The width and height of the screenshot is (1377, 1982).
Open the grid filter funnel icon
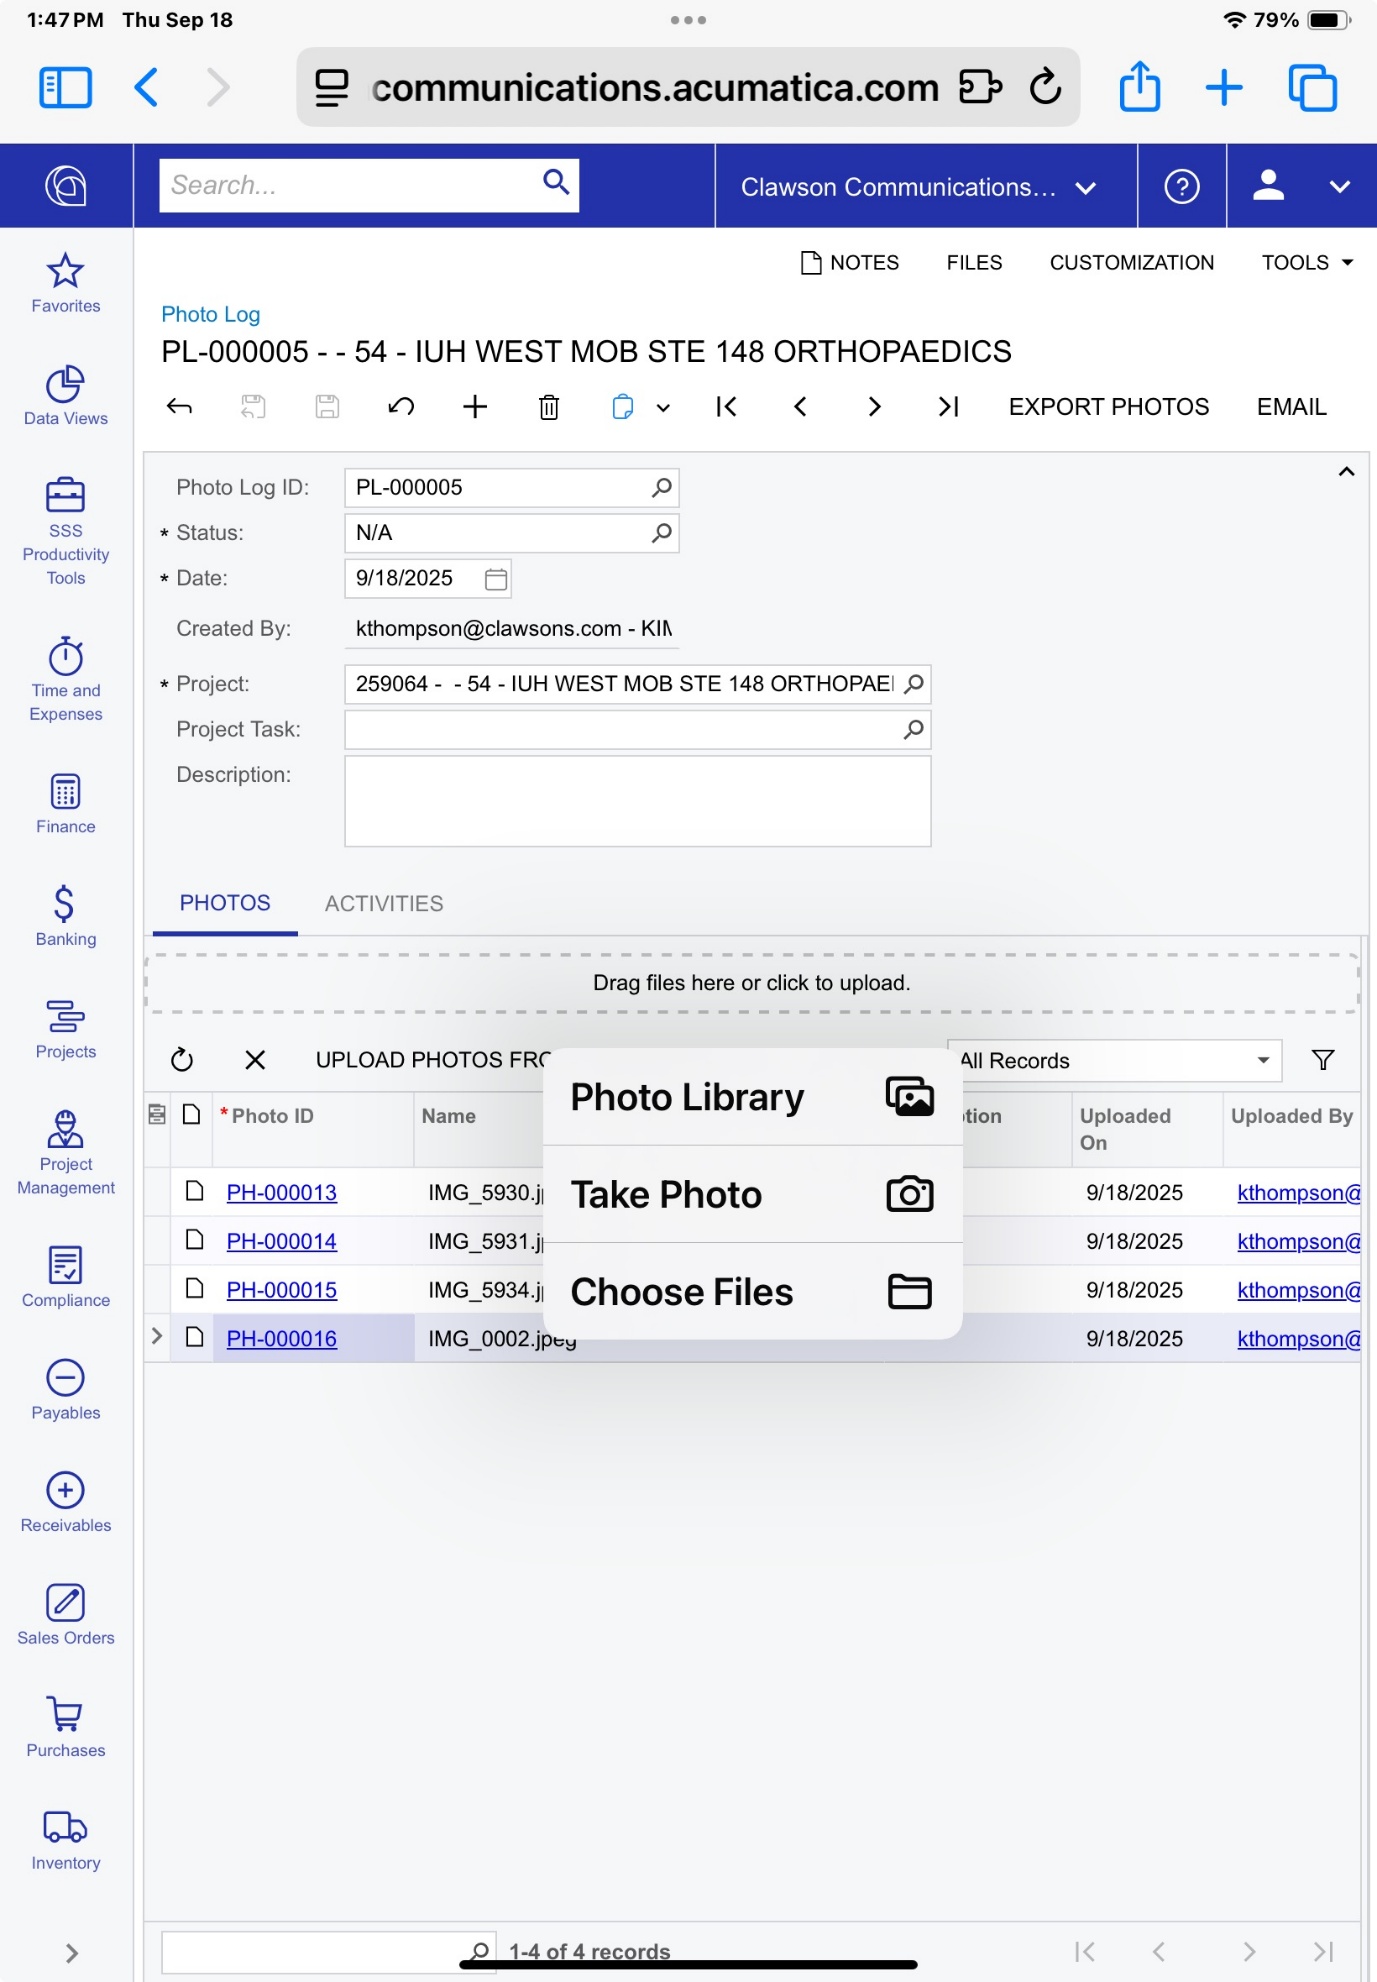coord(1323,1060)
